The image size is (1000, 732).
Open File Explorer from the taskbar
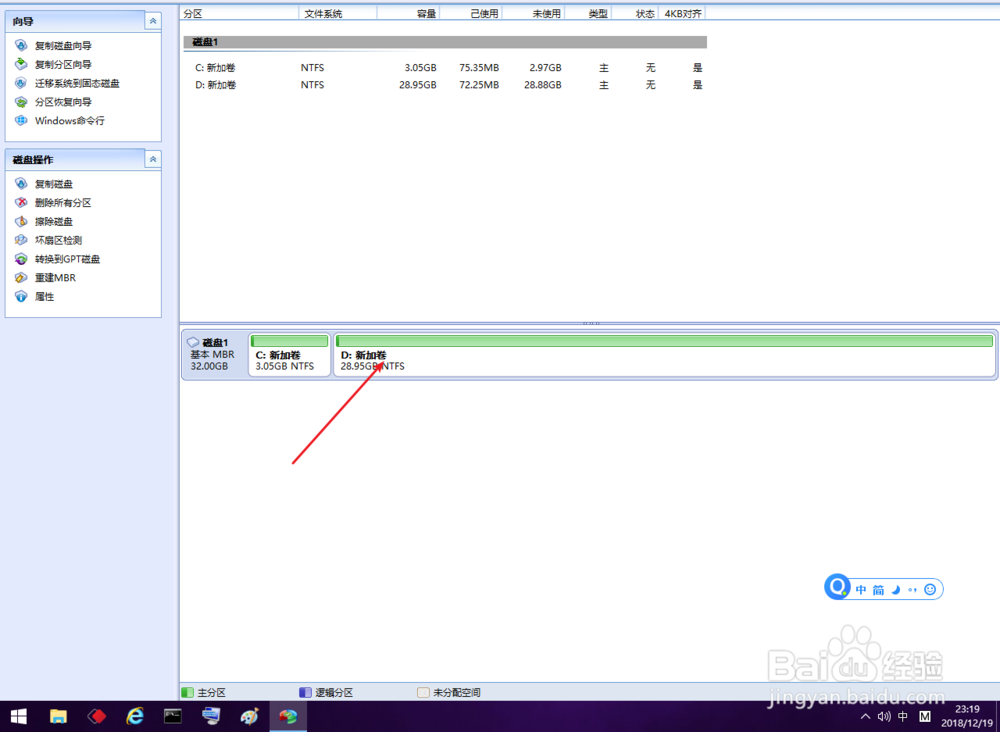click(58, 717)
